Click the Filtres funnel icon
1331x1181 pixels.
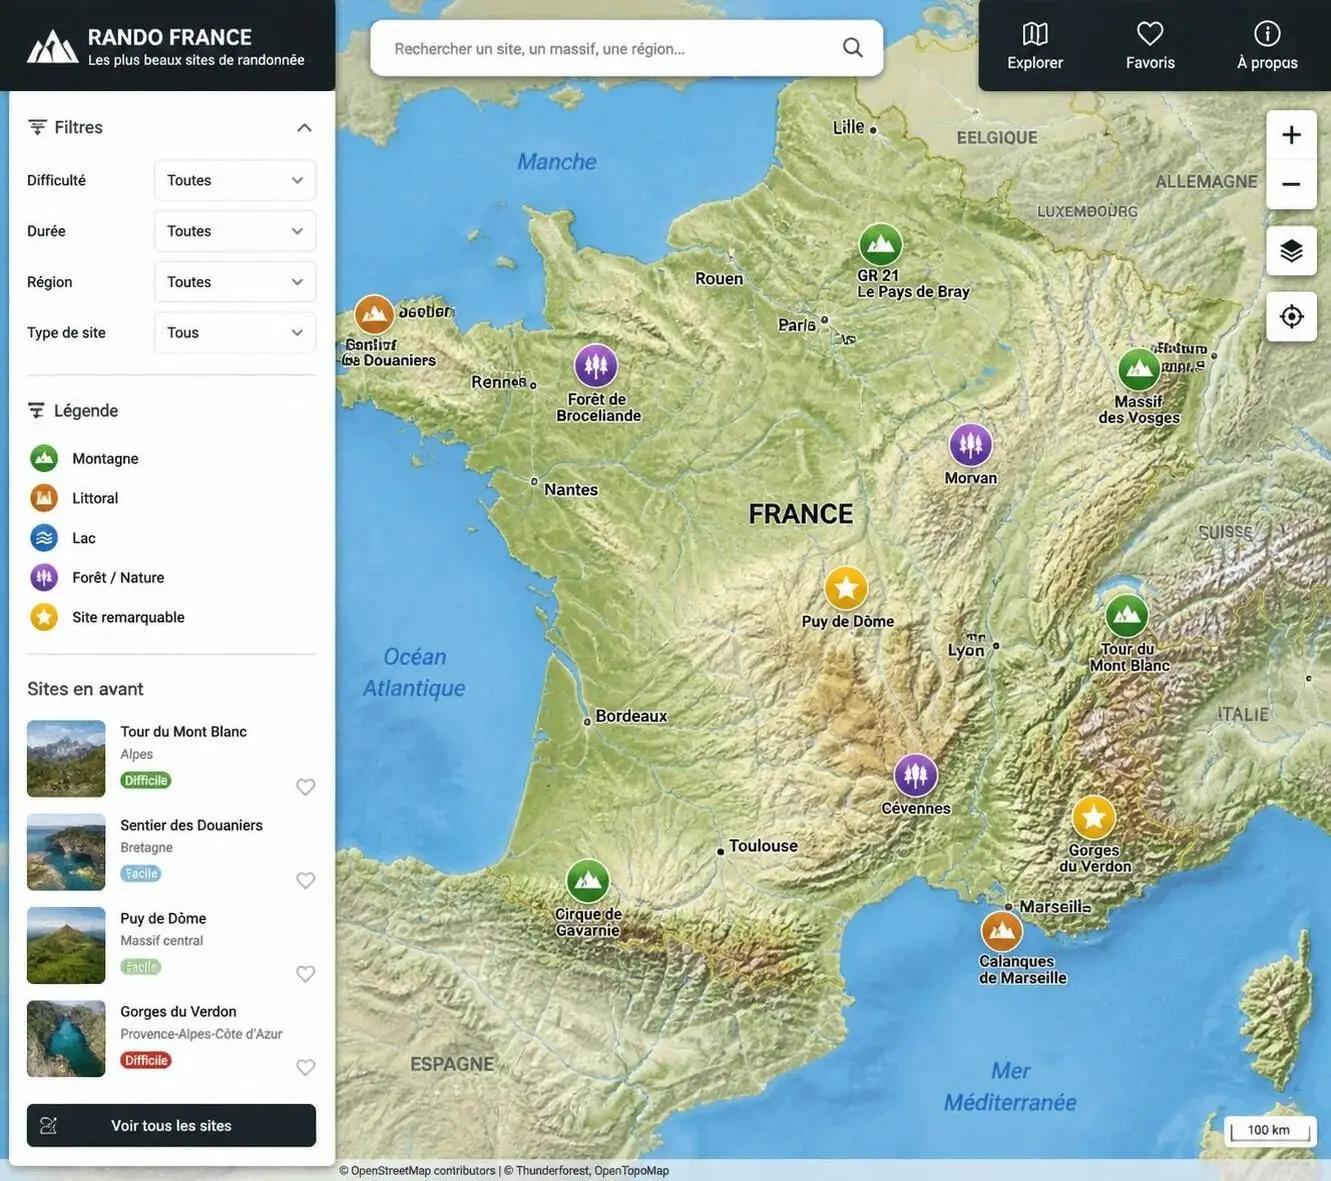37,127
